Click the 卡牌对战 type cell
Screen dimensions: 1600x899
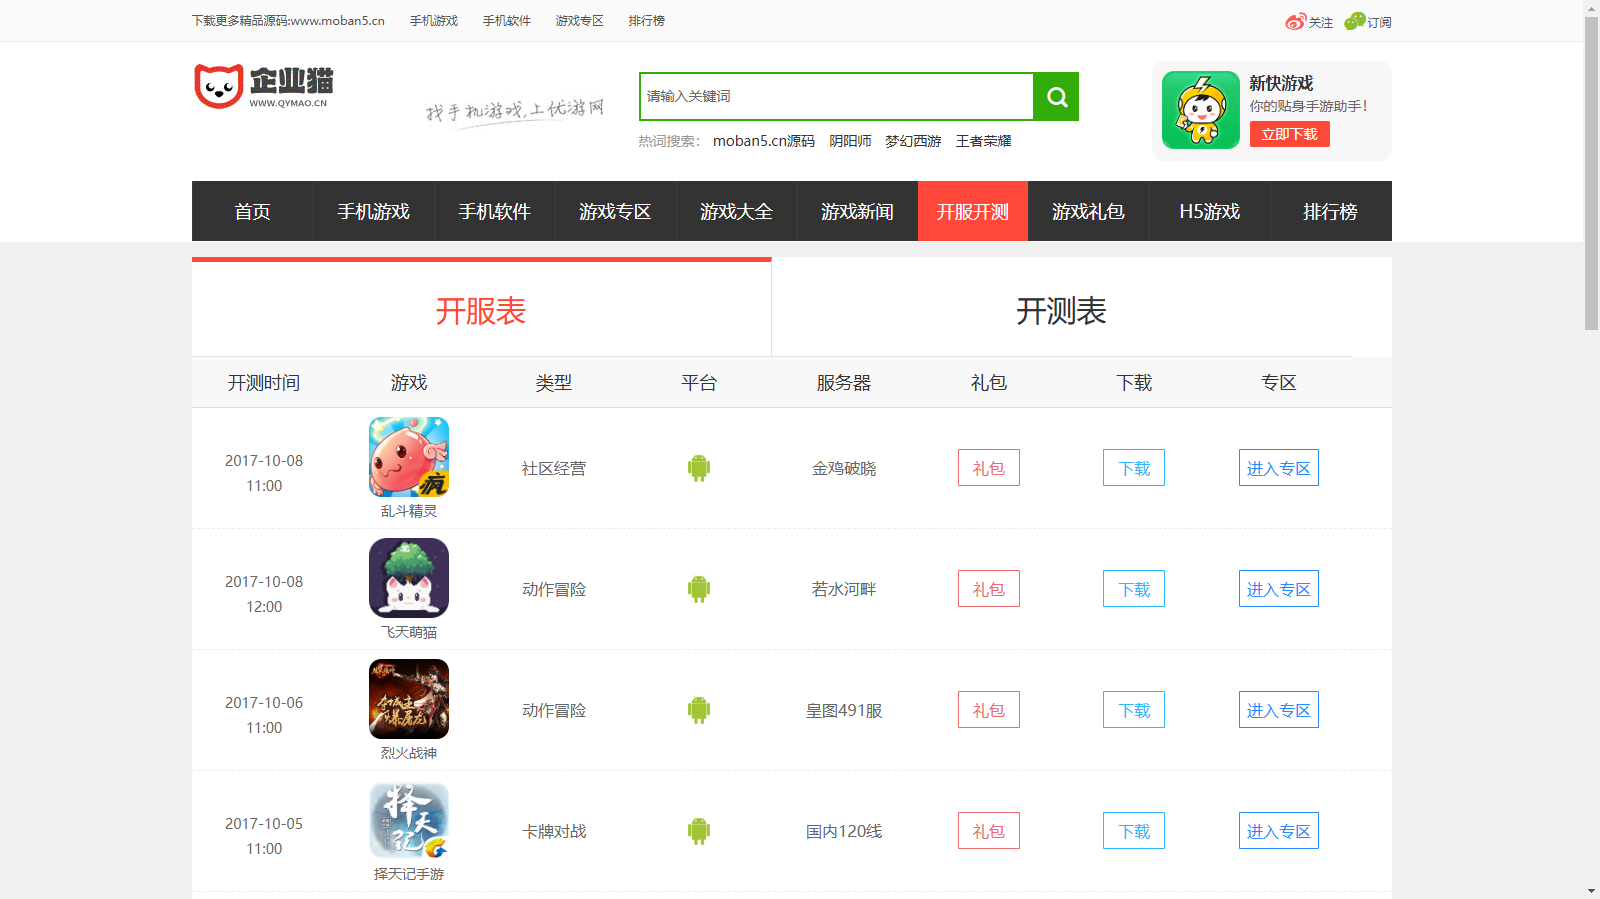[554, 831]
